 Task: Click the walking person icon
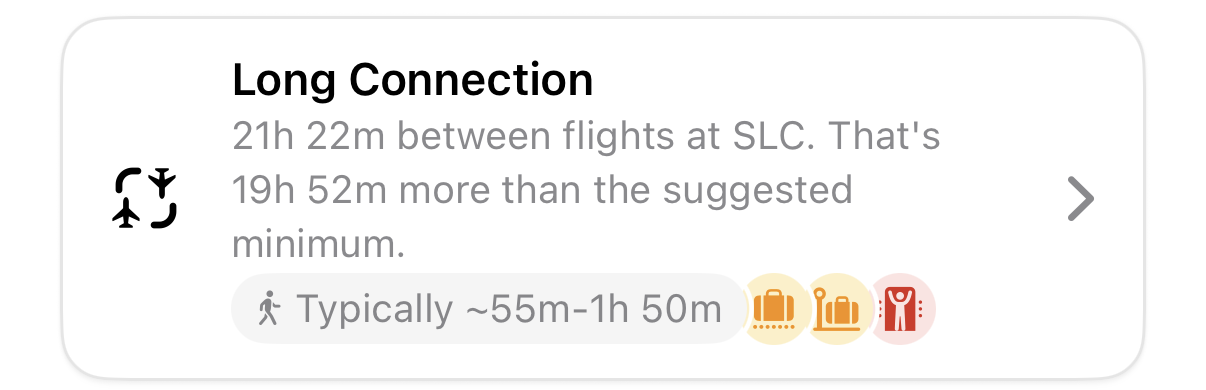tap(268, 310)
